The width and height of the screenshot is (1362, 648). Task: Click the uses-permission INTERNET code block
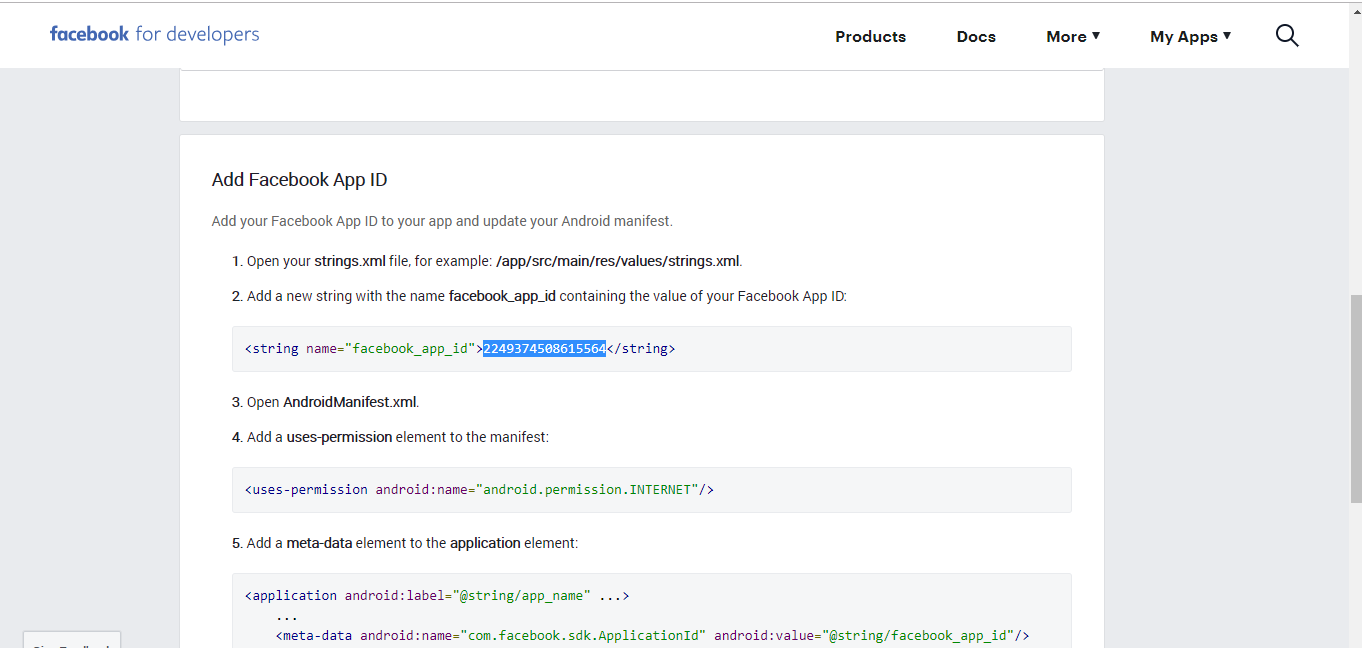coord(652,490)
